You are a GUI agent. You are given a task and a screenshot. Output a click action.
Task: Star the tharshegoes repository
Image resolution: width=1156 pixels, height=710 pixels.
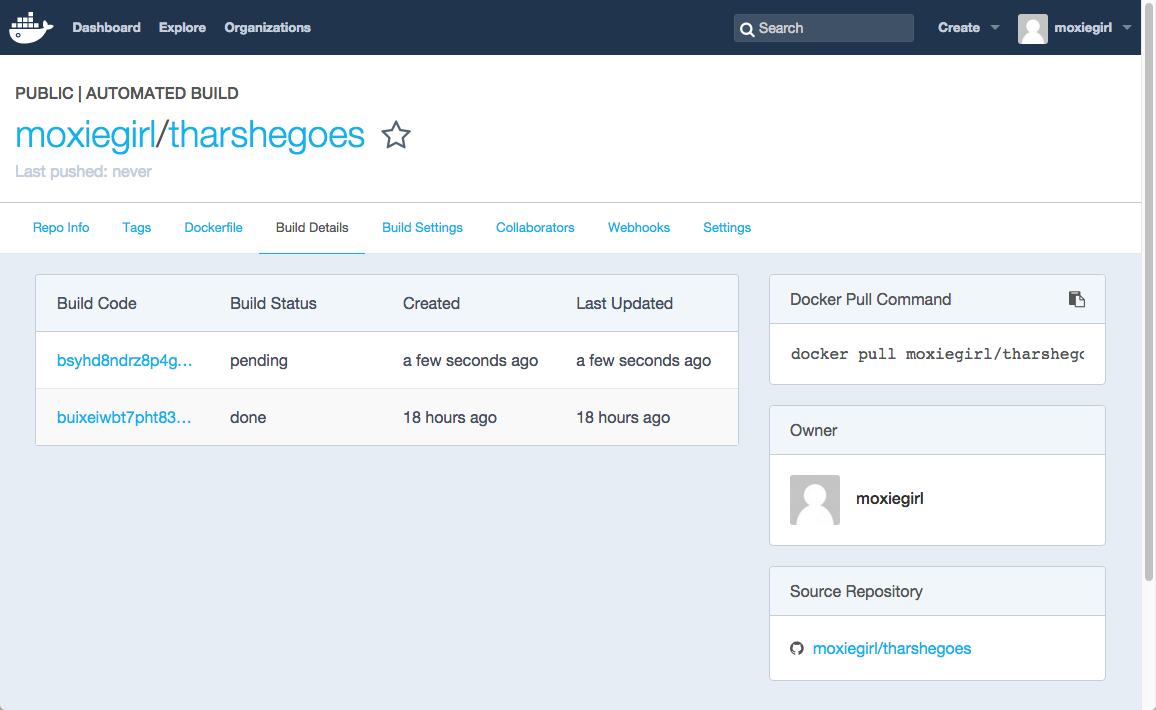point(396,135)
